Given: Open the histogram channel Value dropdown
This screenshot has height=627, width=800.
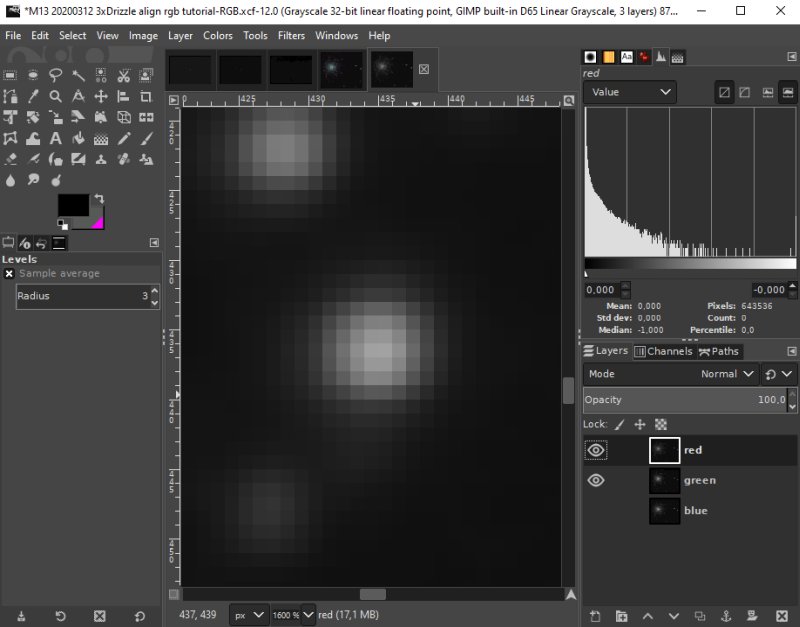Looking at the screenshot, I should pyautogui.click(x=630, y=92).
